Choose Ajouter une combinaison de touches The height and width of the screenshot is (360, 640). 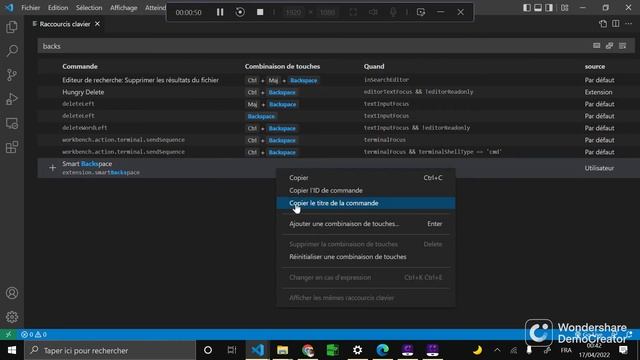(x=366, y=224)
